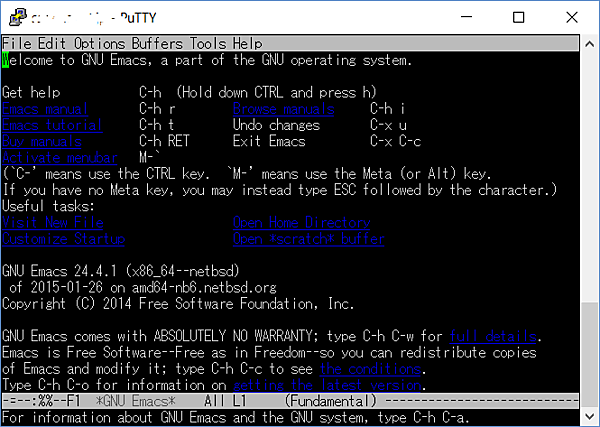Click the 'Useful tasks:' heading
Image resolution: width=600 pixels, height=427 pixels.
tap(48, 206)
